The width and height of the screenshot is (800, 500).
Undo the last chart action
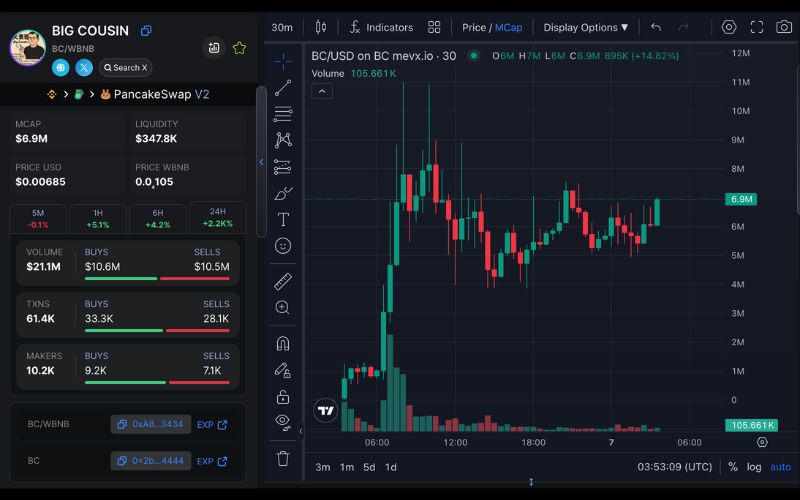pyautogui.click(x=656, y=27)
